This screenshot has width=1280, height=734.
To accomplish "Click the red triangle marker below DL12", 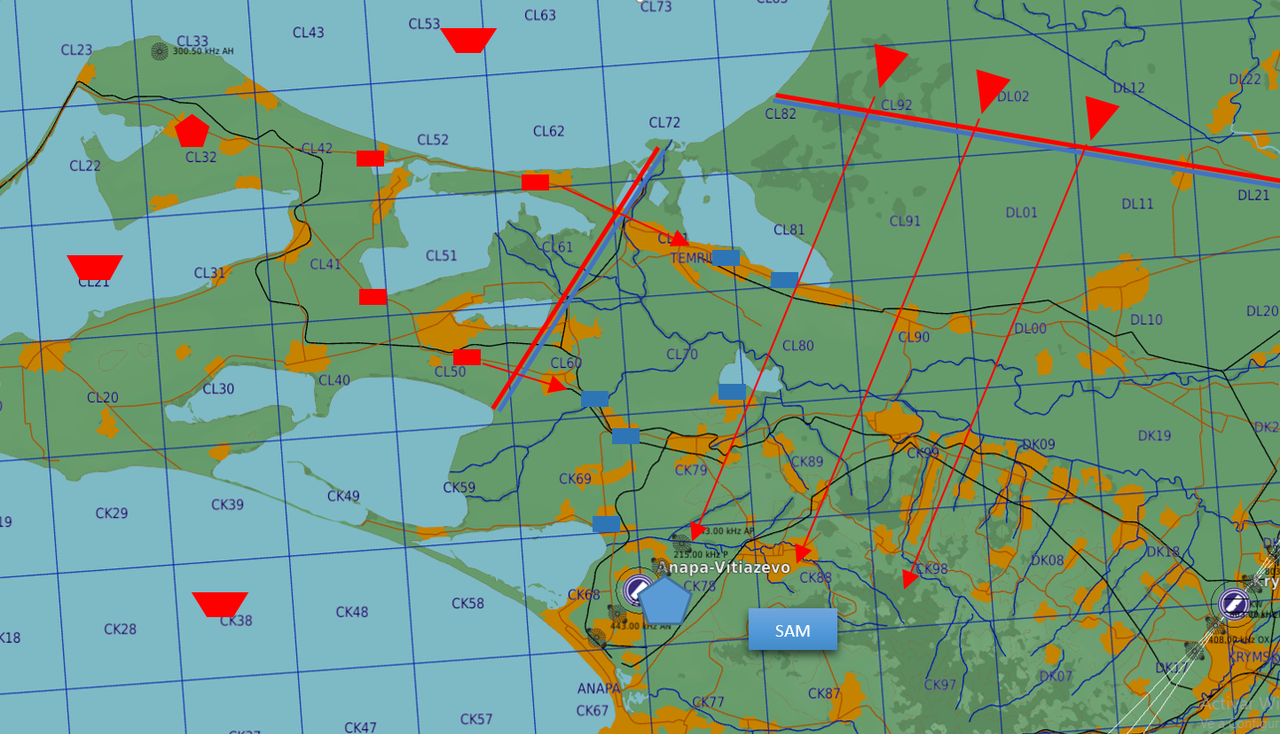I will click(1100, 117).
